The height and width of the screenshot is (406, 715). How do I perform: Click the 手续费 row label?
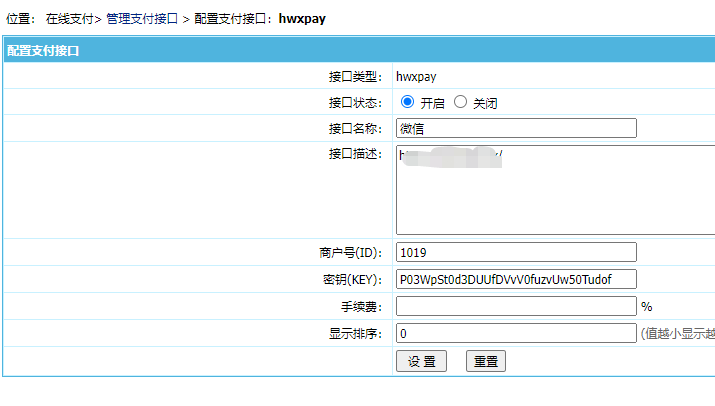361,306
